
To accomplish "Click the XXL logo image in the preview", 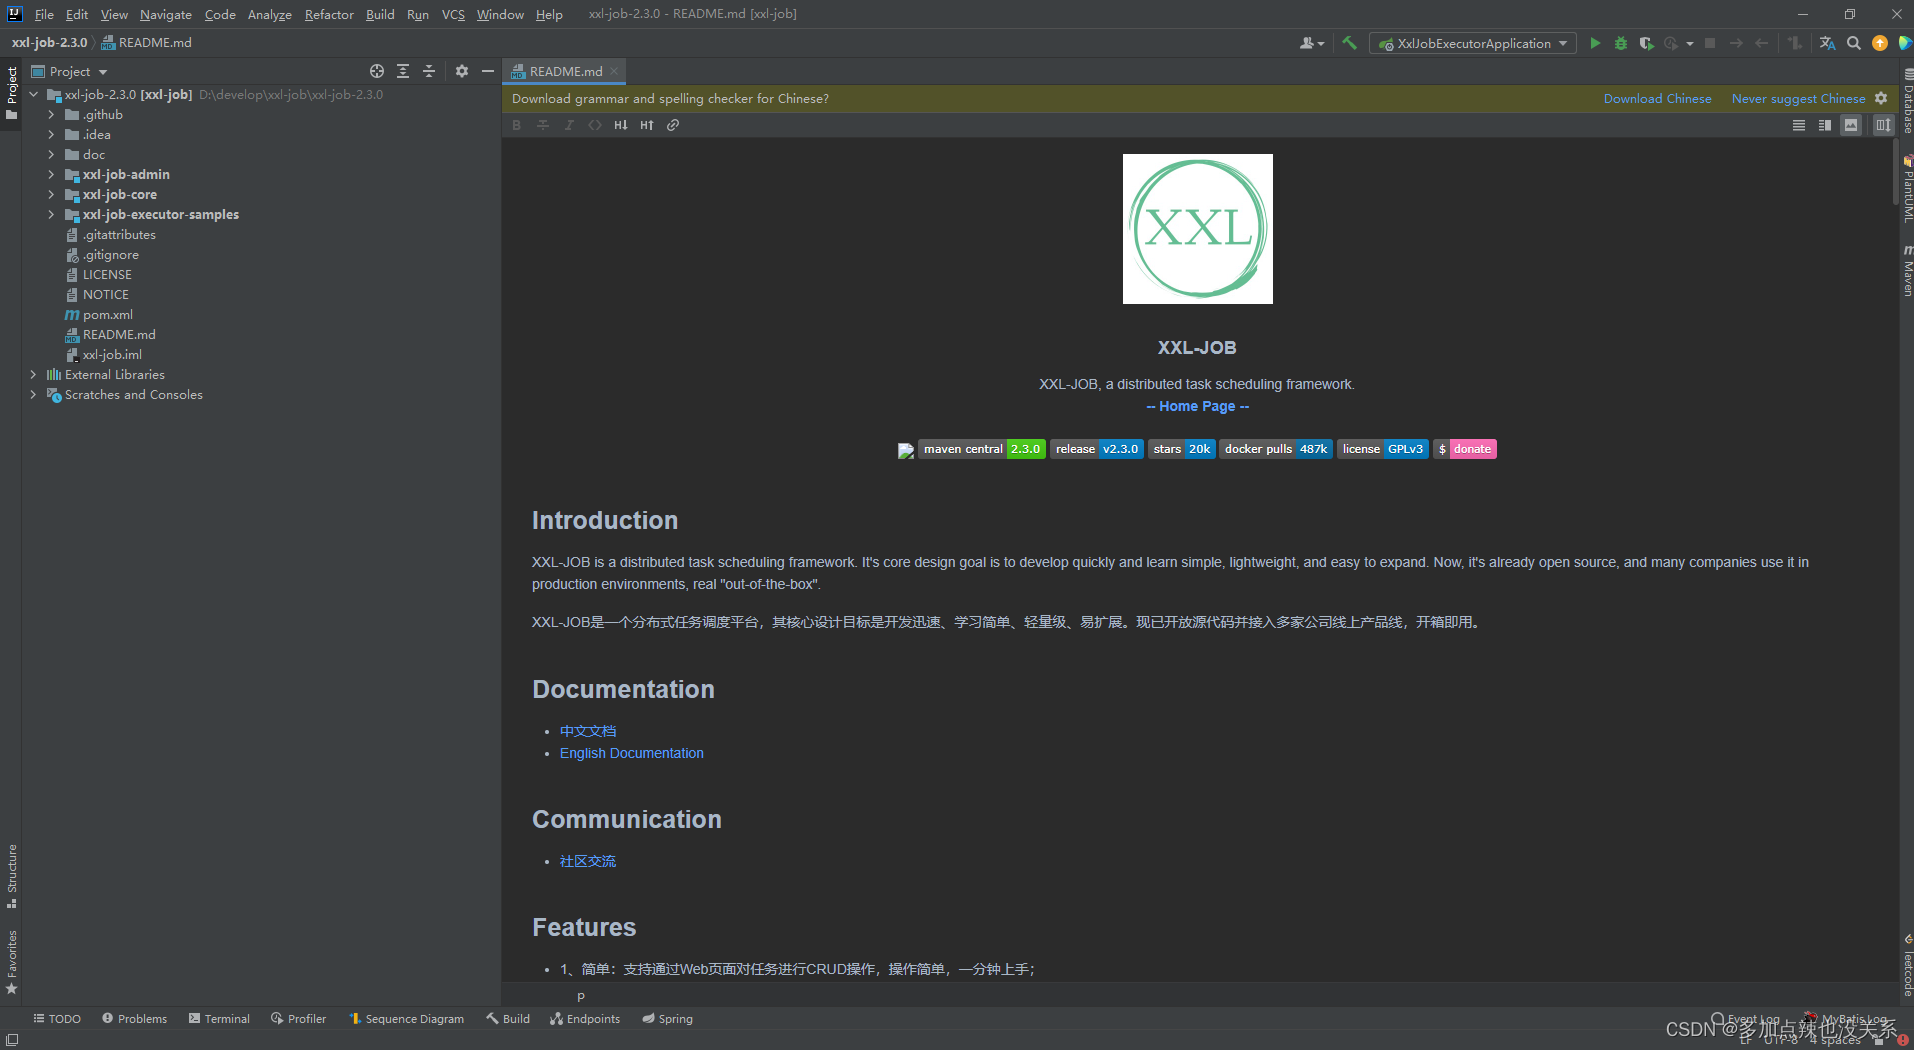I will [1197, 229].
